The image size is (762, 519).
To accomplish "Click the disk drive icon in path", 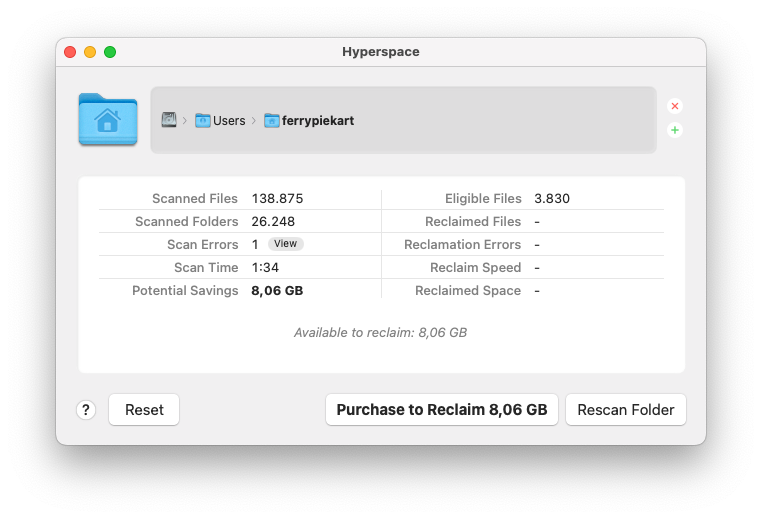I will tap(169, 120).
